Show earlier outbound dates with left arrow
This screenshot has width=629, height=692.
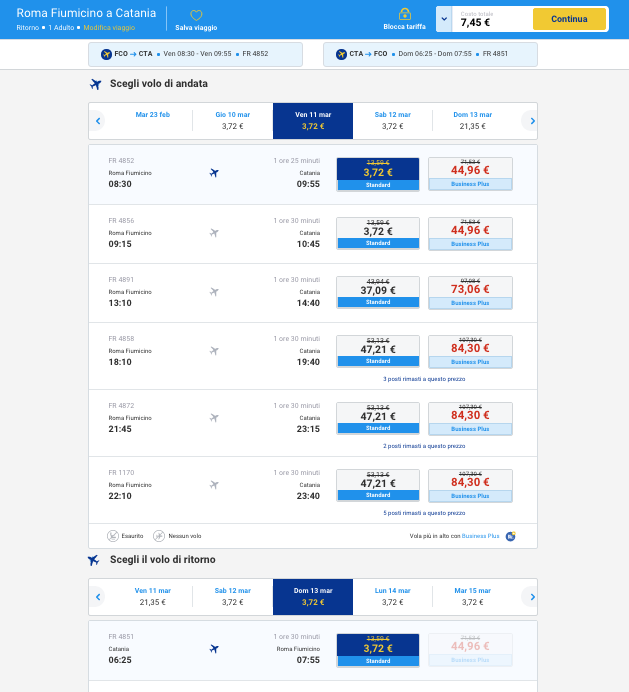pyautogui.click(x=98, y=121)
